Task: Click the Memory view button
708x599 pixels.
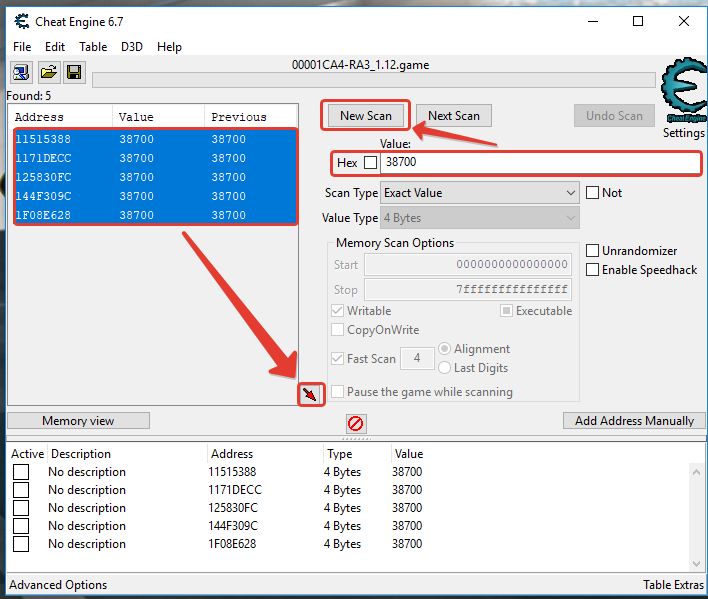Action: (x=78, y=421)
